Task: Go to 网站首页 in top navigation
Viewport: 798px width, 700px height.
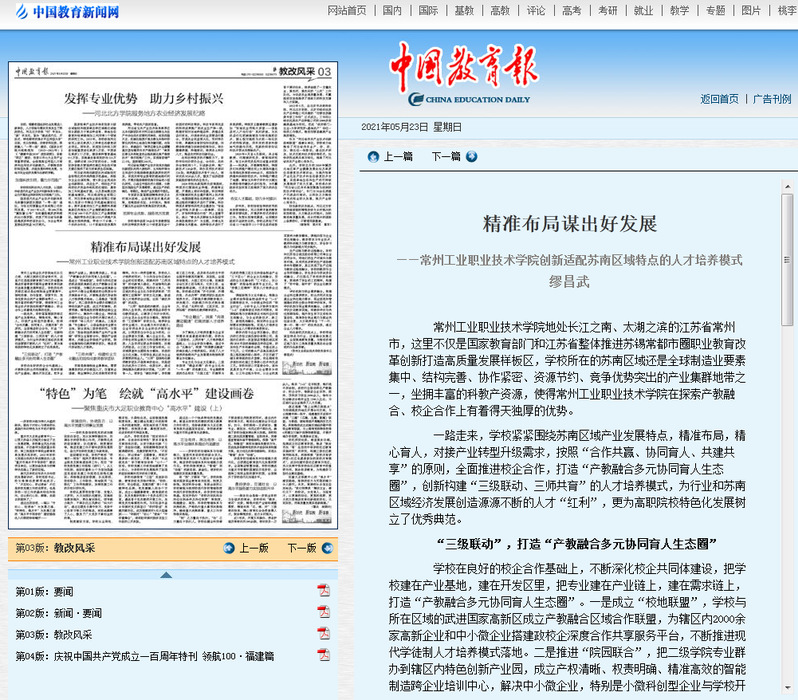Action: 347,11
